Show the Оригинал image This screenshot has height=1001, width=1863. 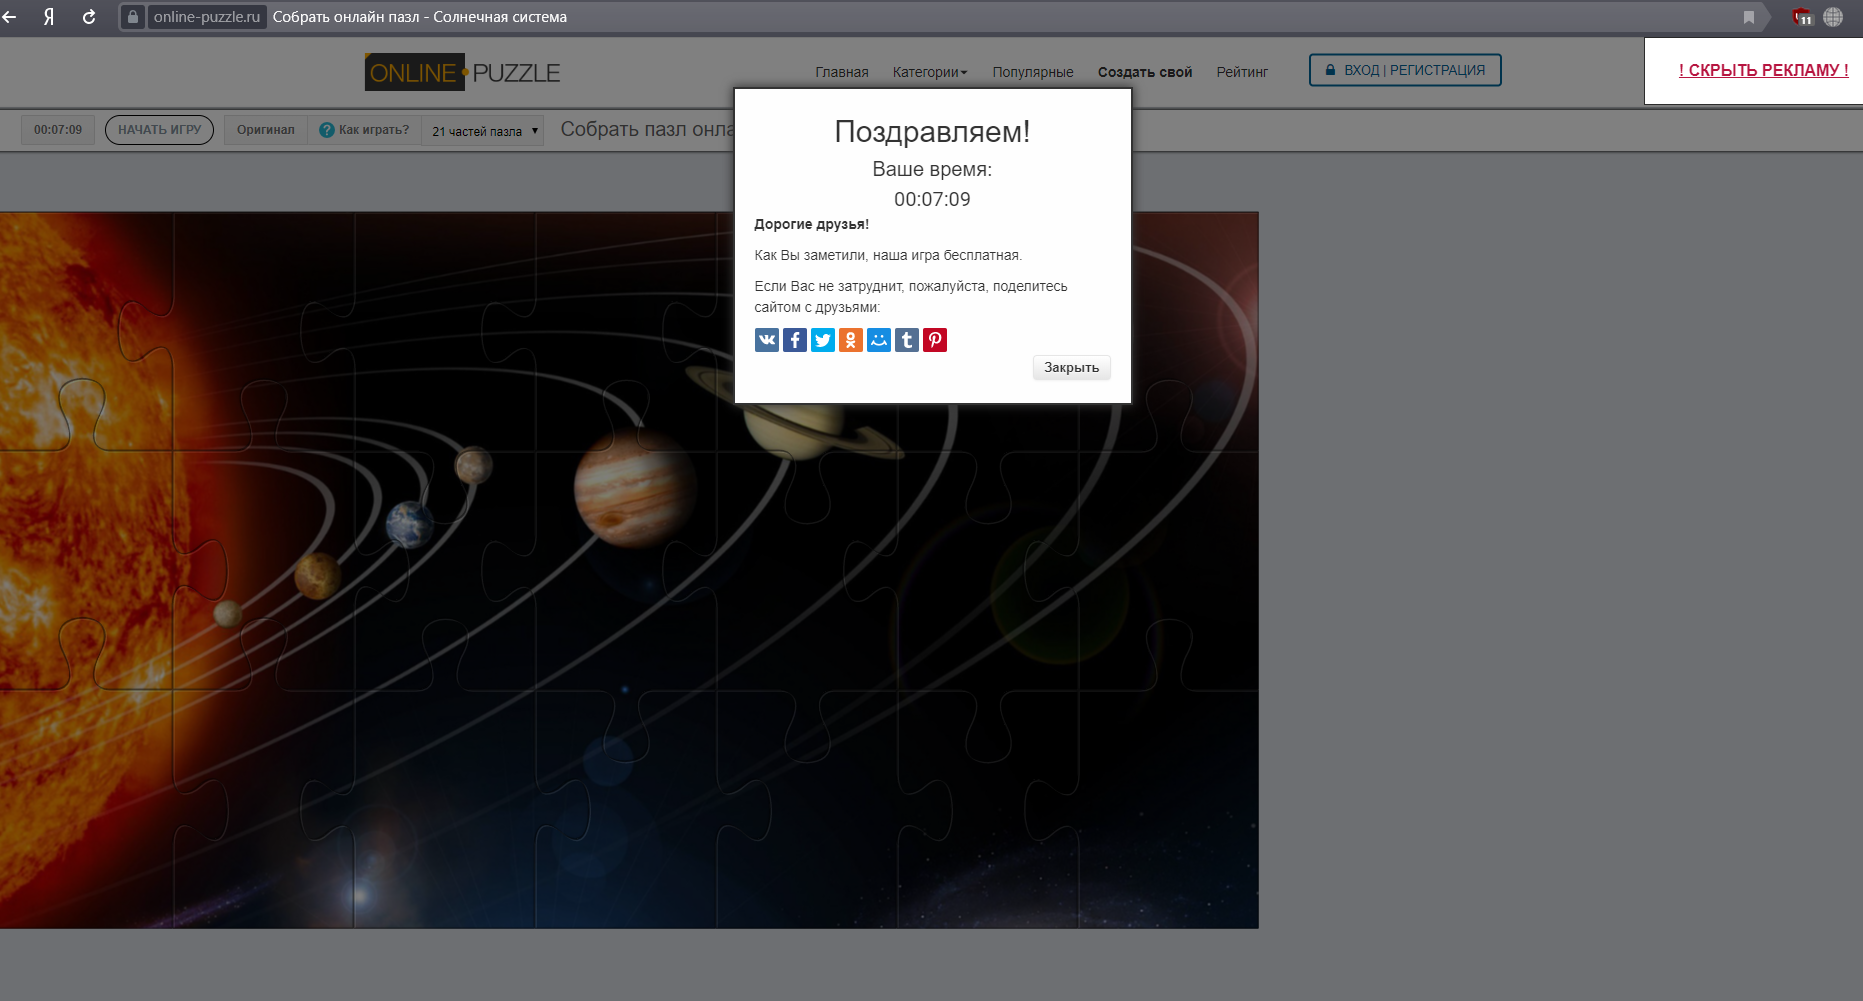pyautogui.click(x=266, y=130)
